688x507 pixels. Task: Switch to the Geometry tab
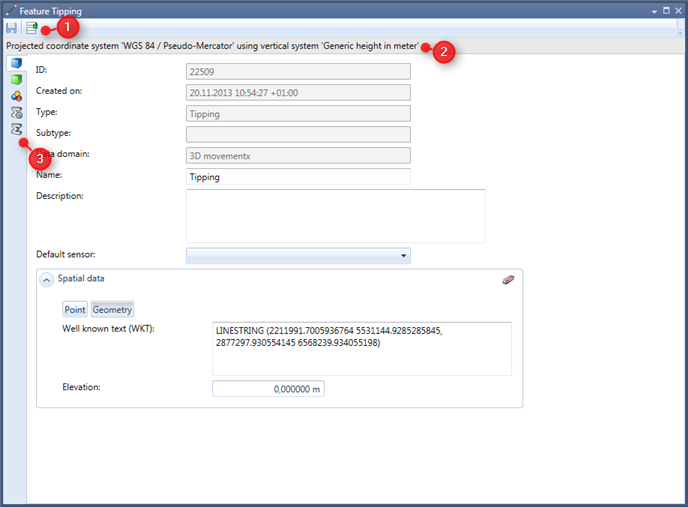[112, 310]
